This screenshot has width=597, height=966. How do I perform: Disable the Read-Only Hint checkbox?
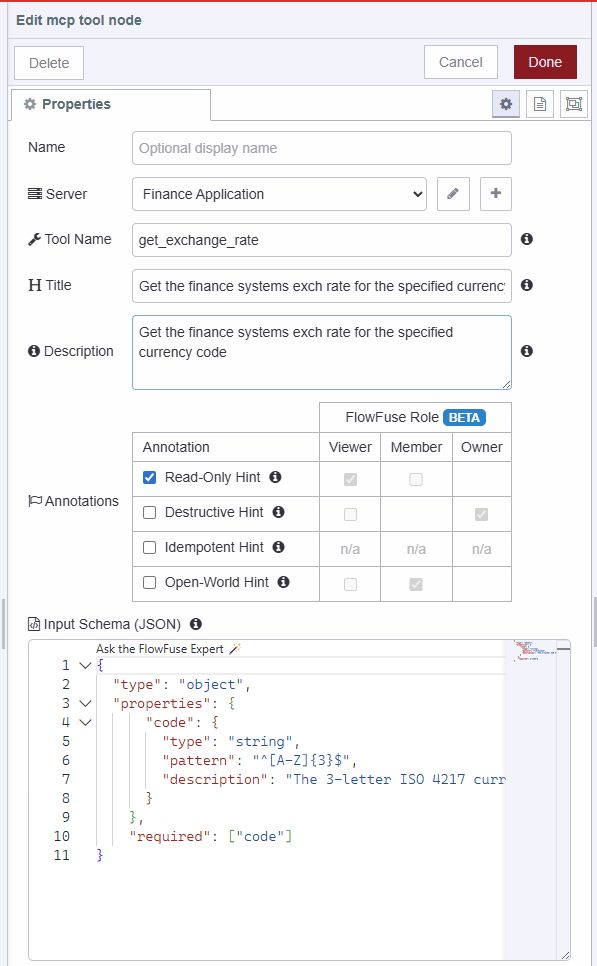point(149,477)
